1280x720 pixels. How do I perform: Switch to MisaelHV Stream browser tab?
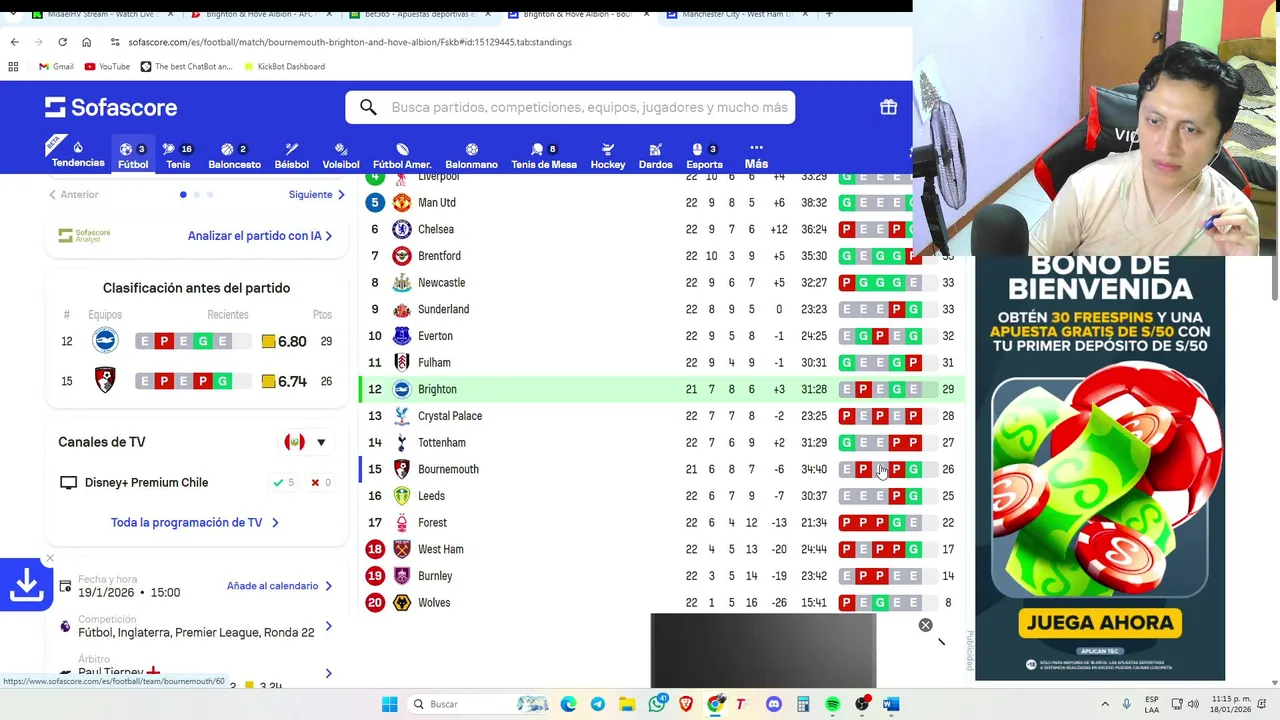point(100,14)
